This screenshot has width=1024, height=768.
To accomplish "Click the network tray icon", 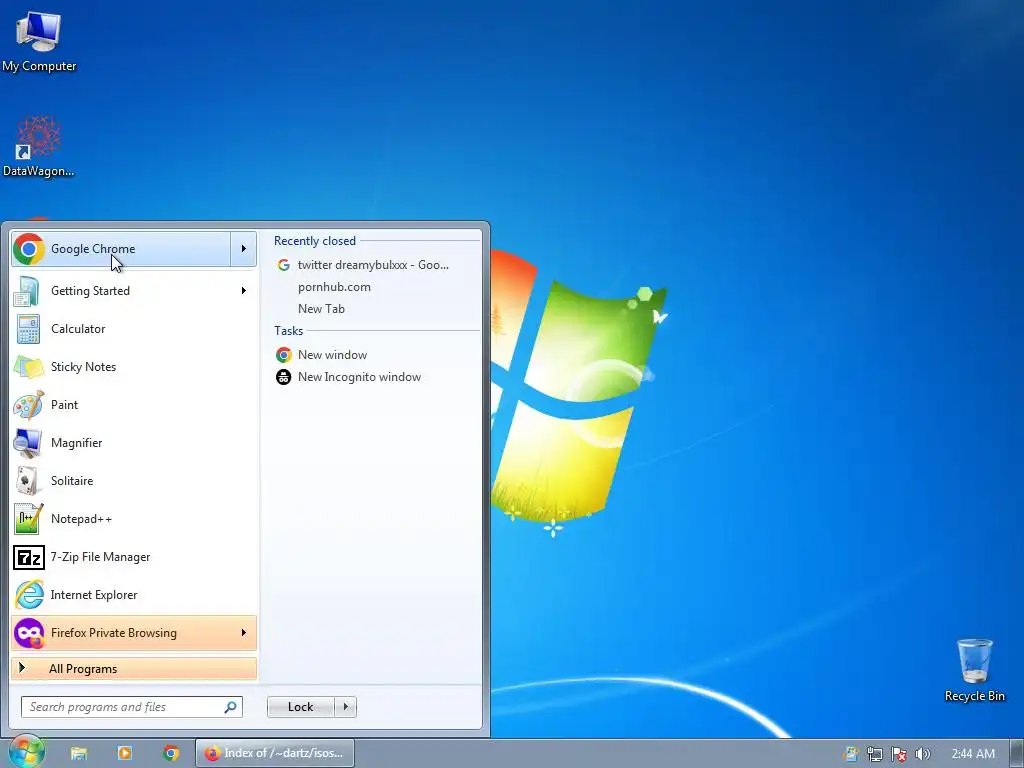I will pos(874,754).
